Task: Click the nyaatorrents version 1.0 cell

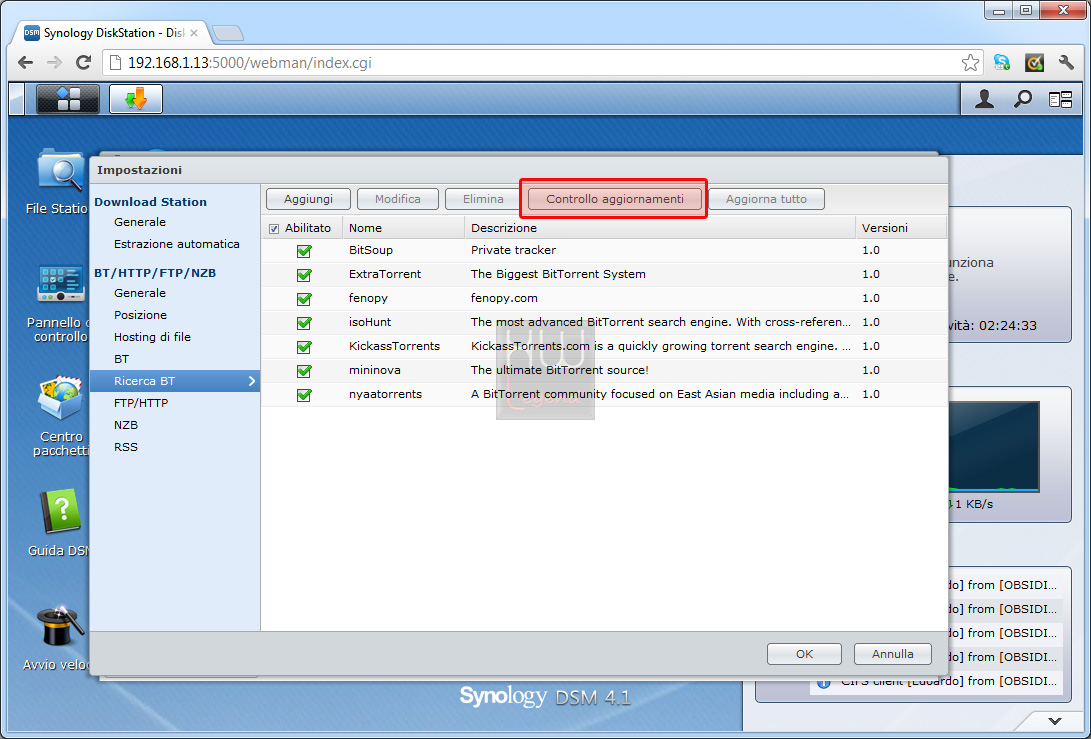Action: click(x=871, y=394)
